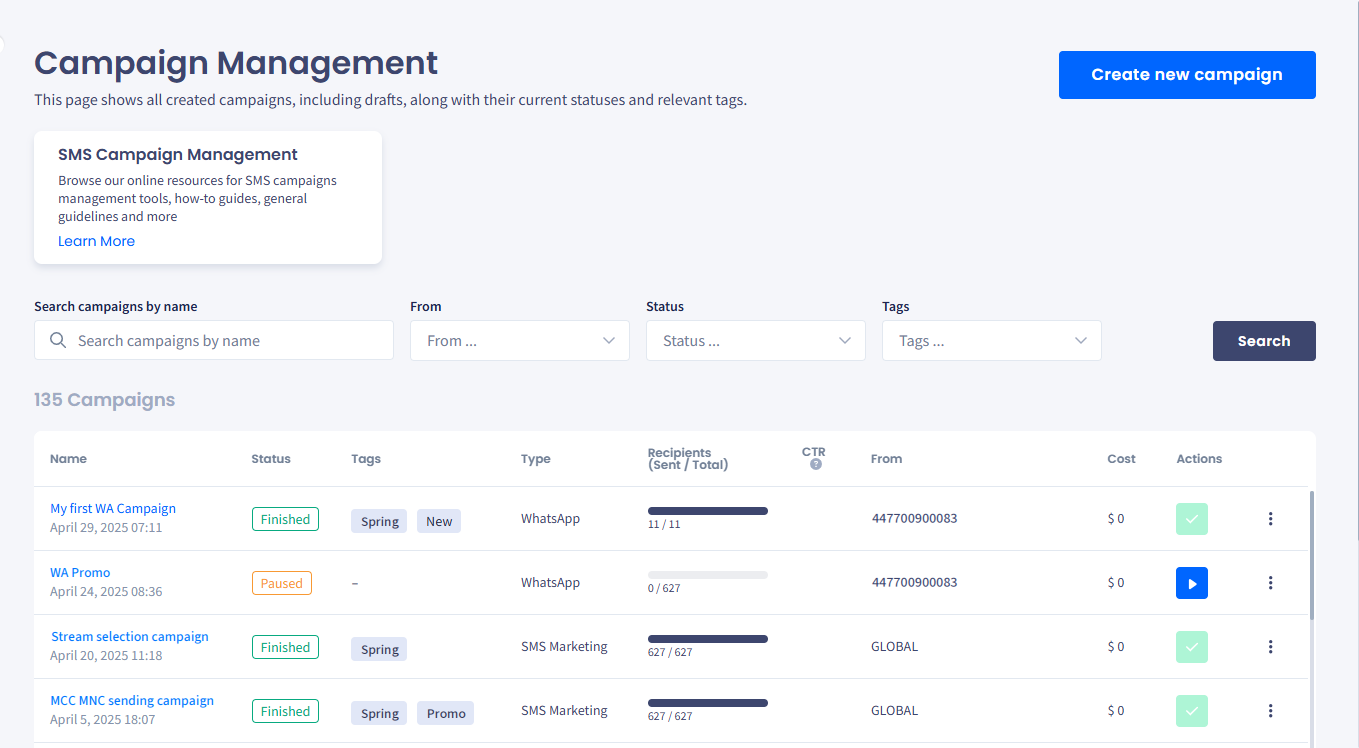Click the 11 / 11 recipients count

tap(664, 524)
